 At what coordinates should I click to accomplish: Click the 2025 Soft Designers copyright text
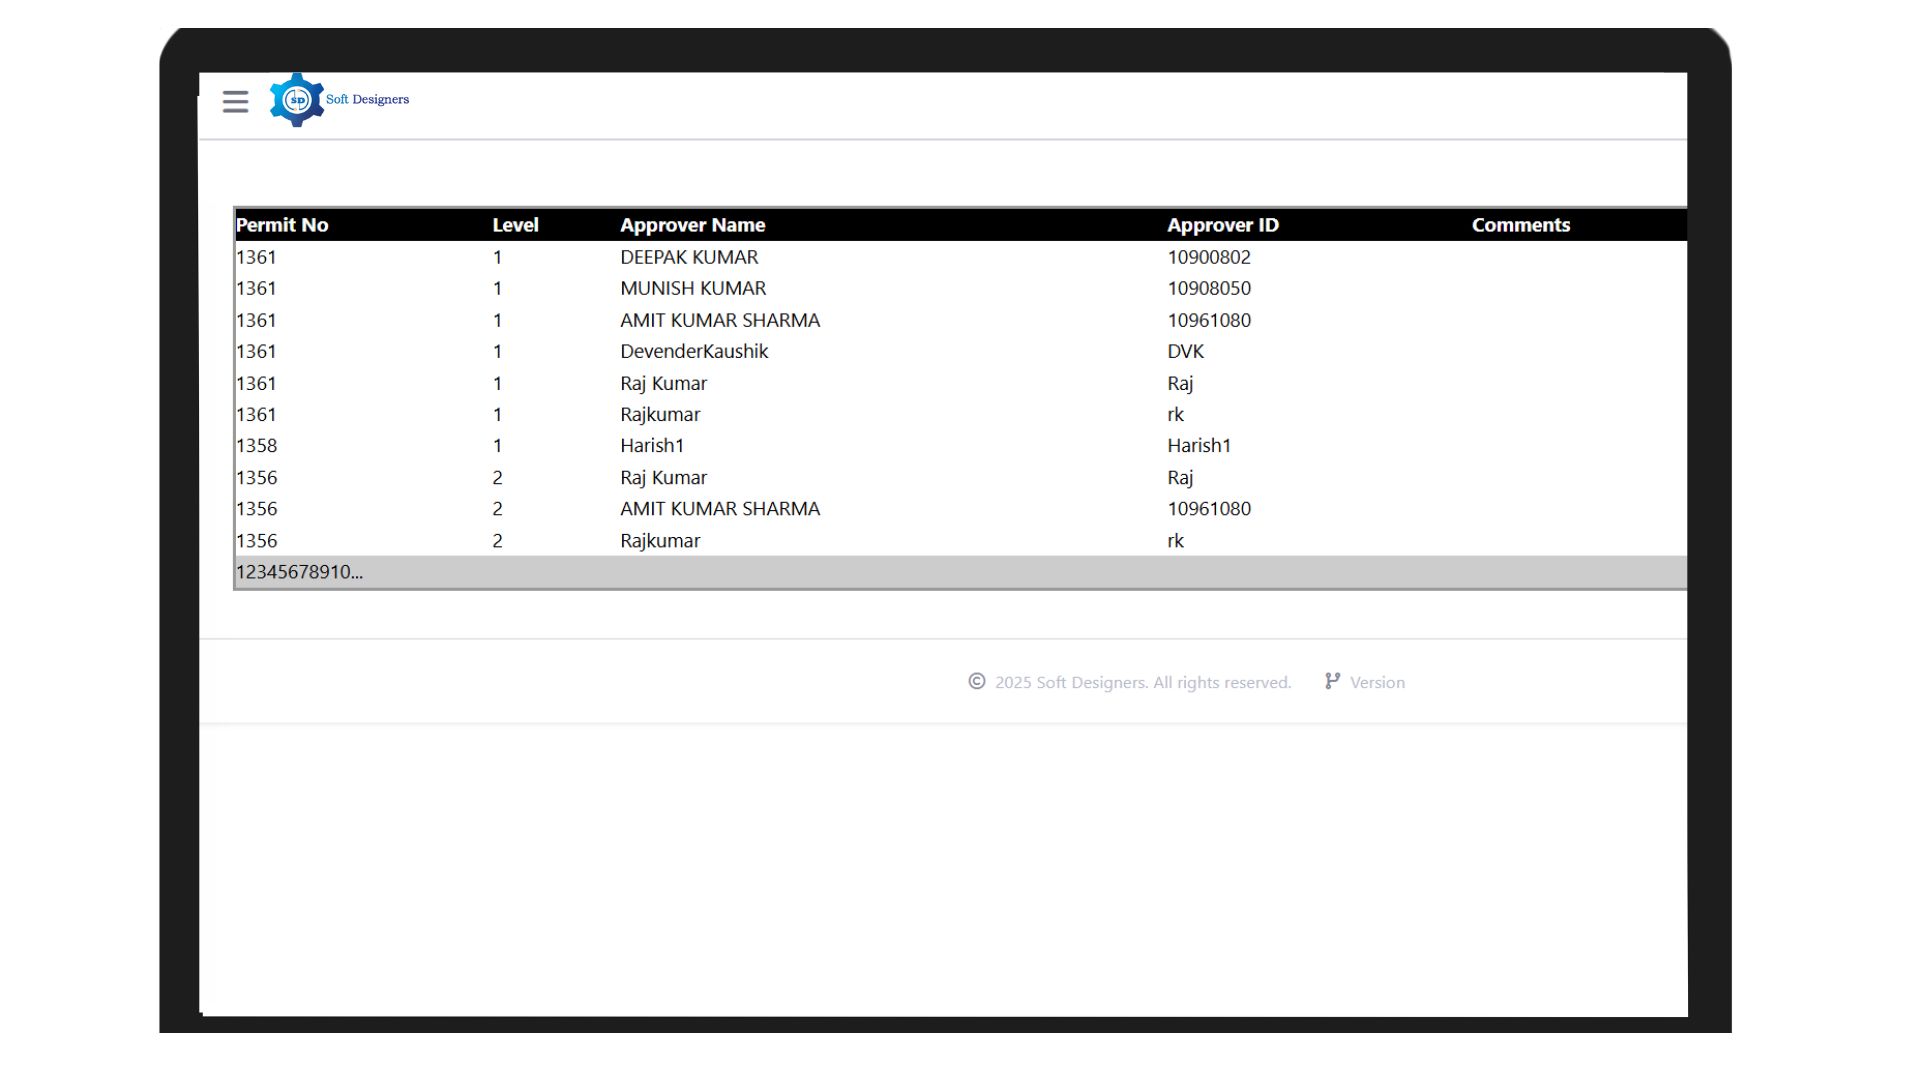click(1142, 681)
